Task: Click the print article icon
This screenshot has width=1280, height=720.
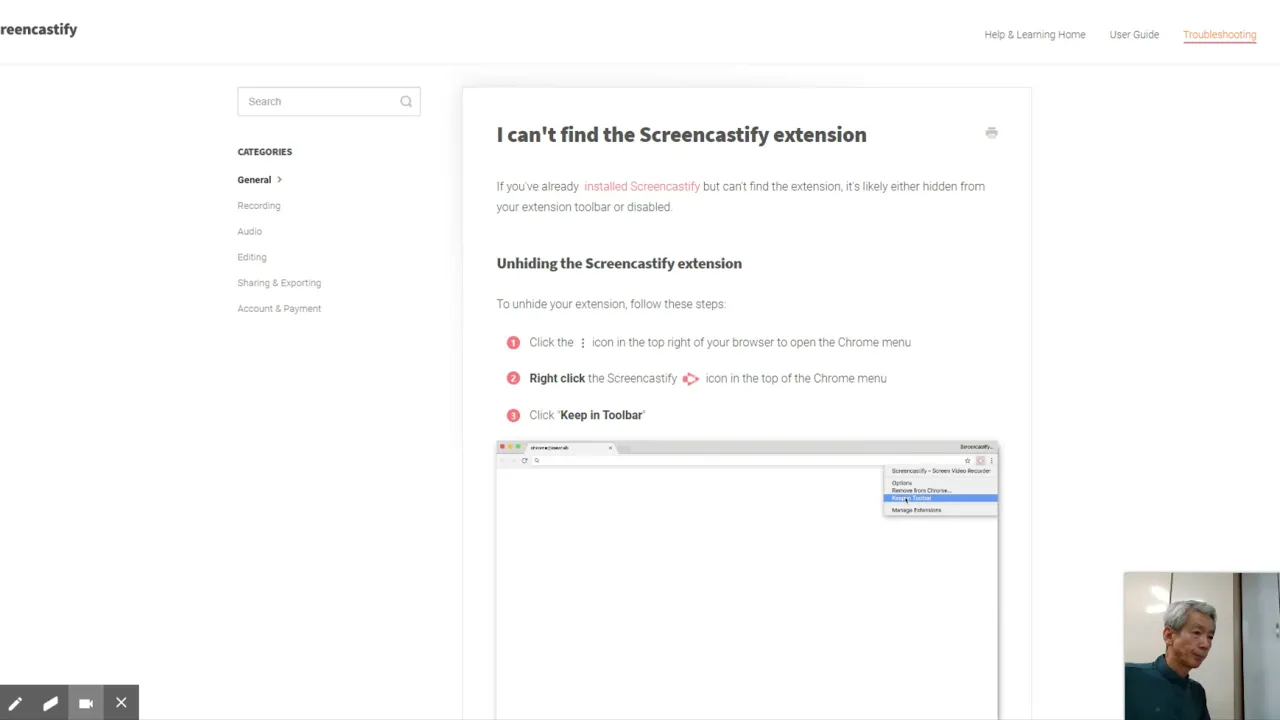Action: pyautogui.click(x=991, y=132)
